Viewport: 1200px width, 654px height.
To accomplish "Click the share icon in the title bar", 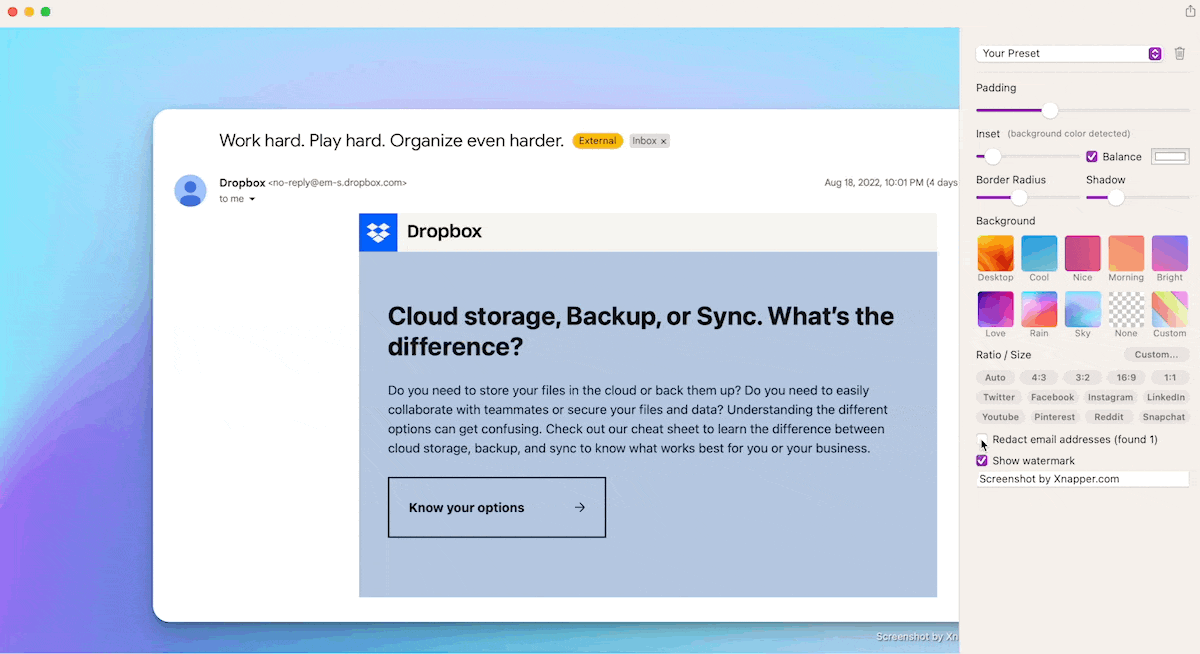I will pos(1190,11).
